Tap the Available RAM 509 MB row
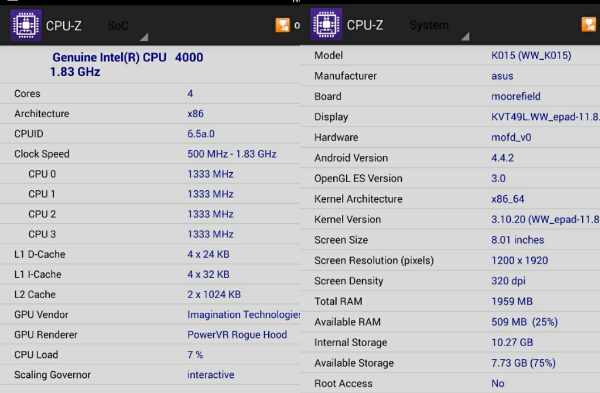 click(x=450, y=322)
